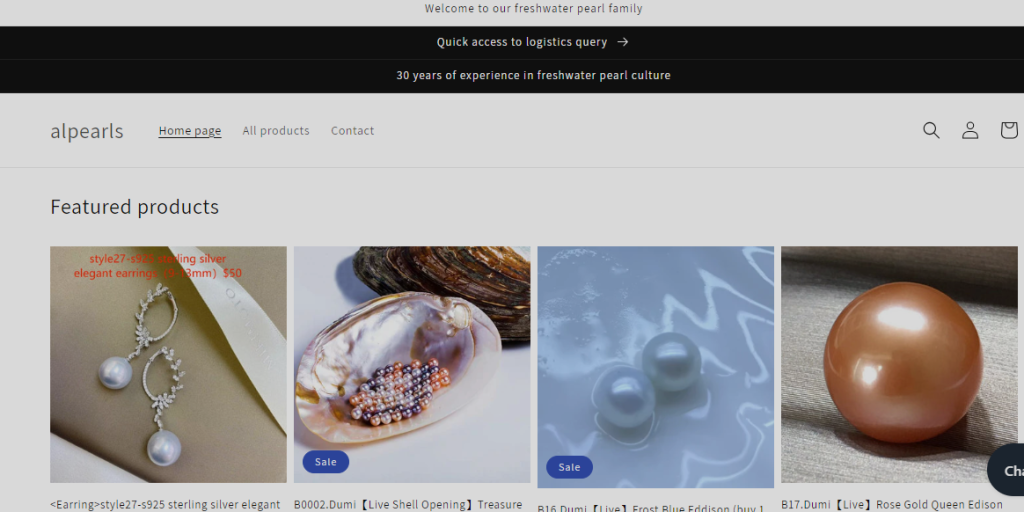Open the account login icon
The height and width of the screenshot is (512, 1024).
pos(970,130)
